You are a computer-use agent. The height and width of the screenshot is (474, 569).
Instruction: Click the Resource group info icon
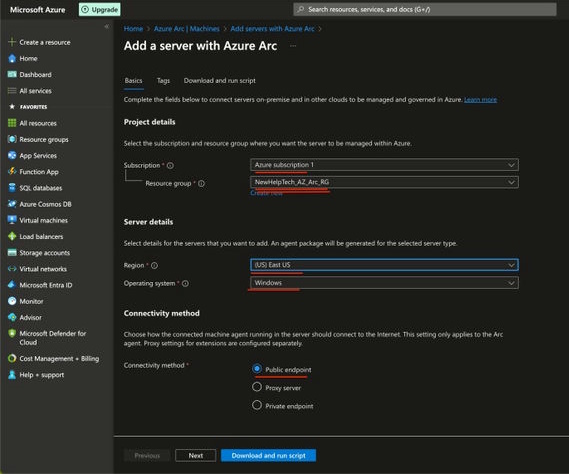click(x=201, y=184)
